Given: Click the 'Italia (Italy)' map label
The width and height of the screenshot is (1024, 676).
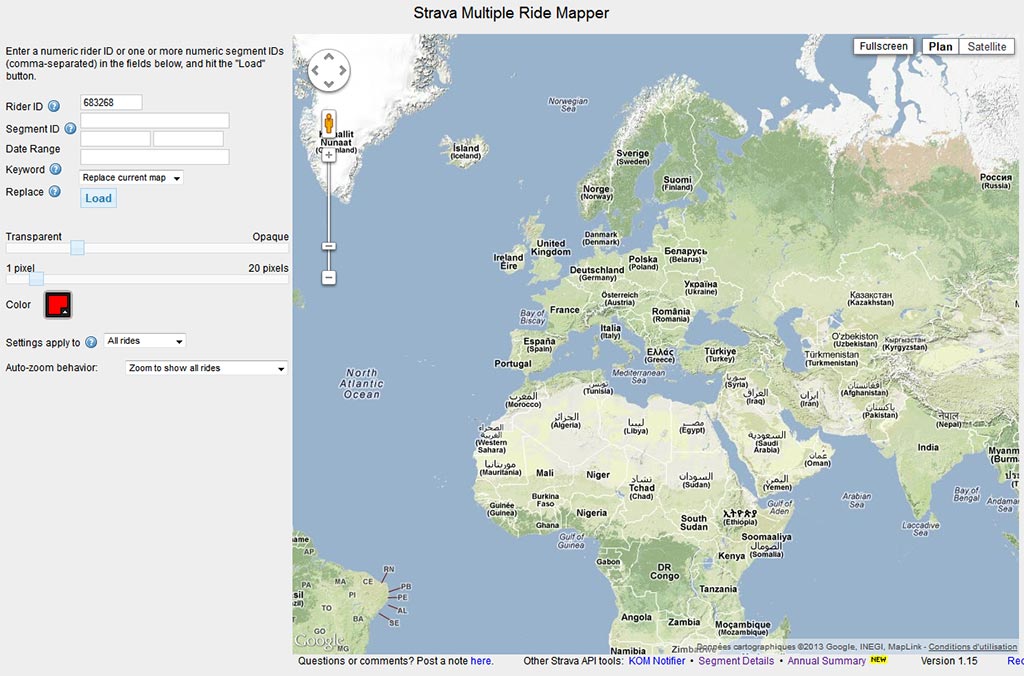Looking at the screenshot, I should point(611,331).
